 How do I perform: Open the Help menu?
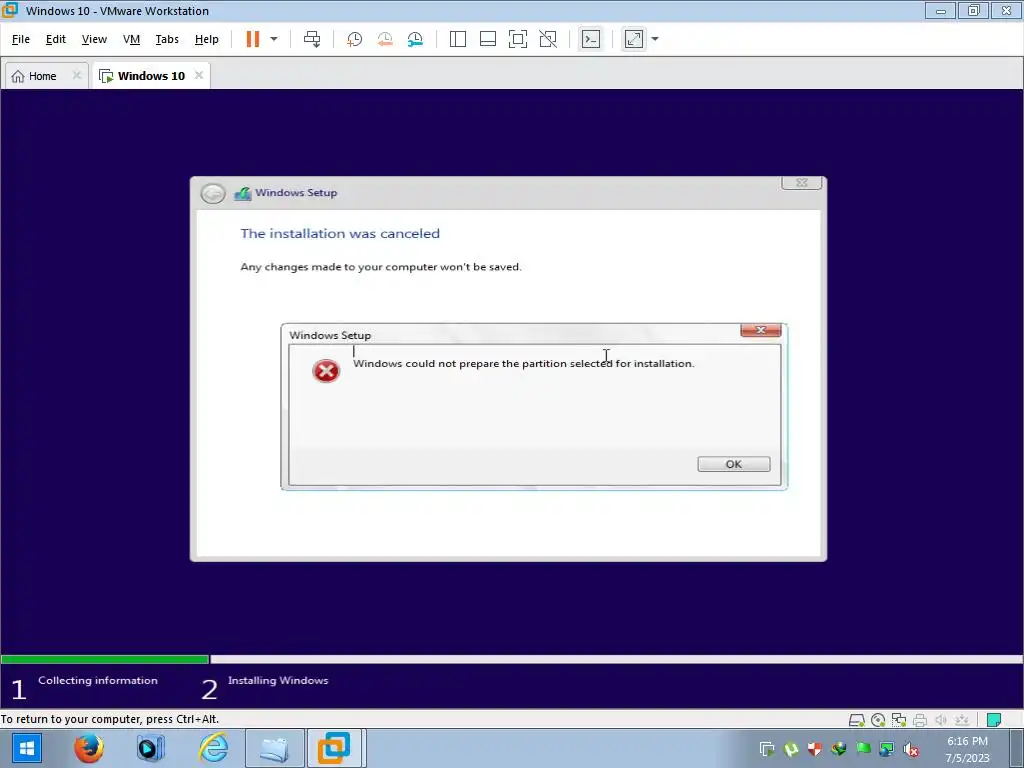pyautogui.click(x=206, y=39)
